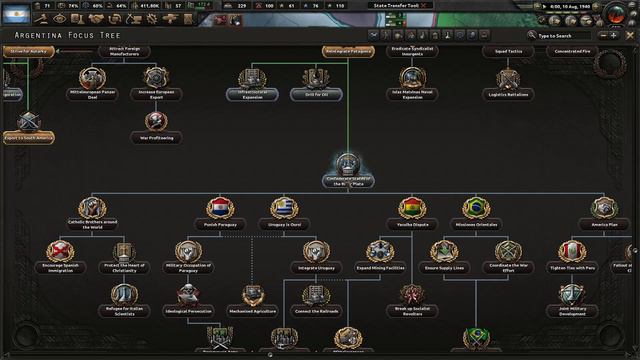Toggle the leftmost focus filter icon in header
This screenshot has height=360, width=640.
373,36
